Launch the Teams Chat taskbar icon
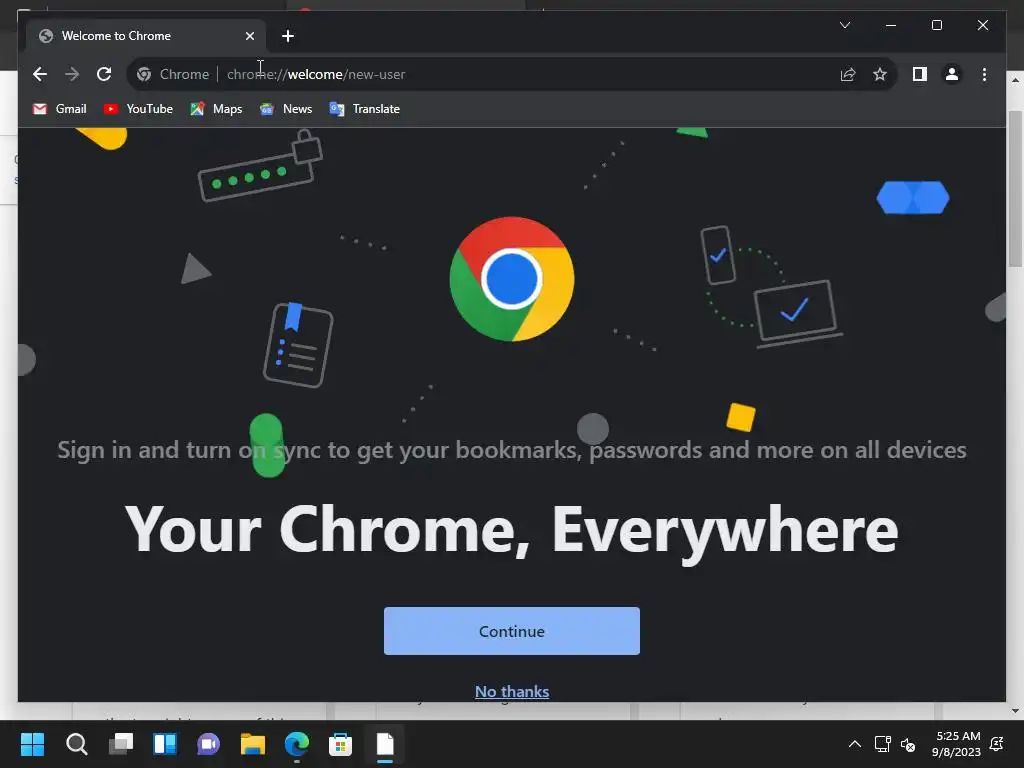 (x=208, y=744)
